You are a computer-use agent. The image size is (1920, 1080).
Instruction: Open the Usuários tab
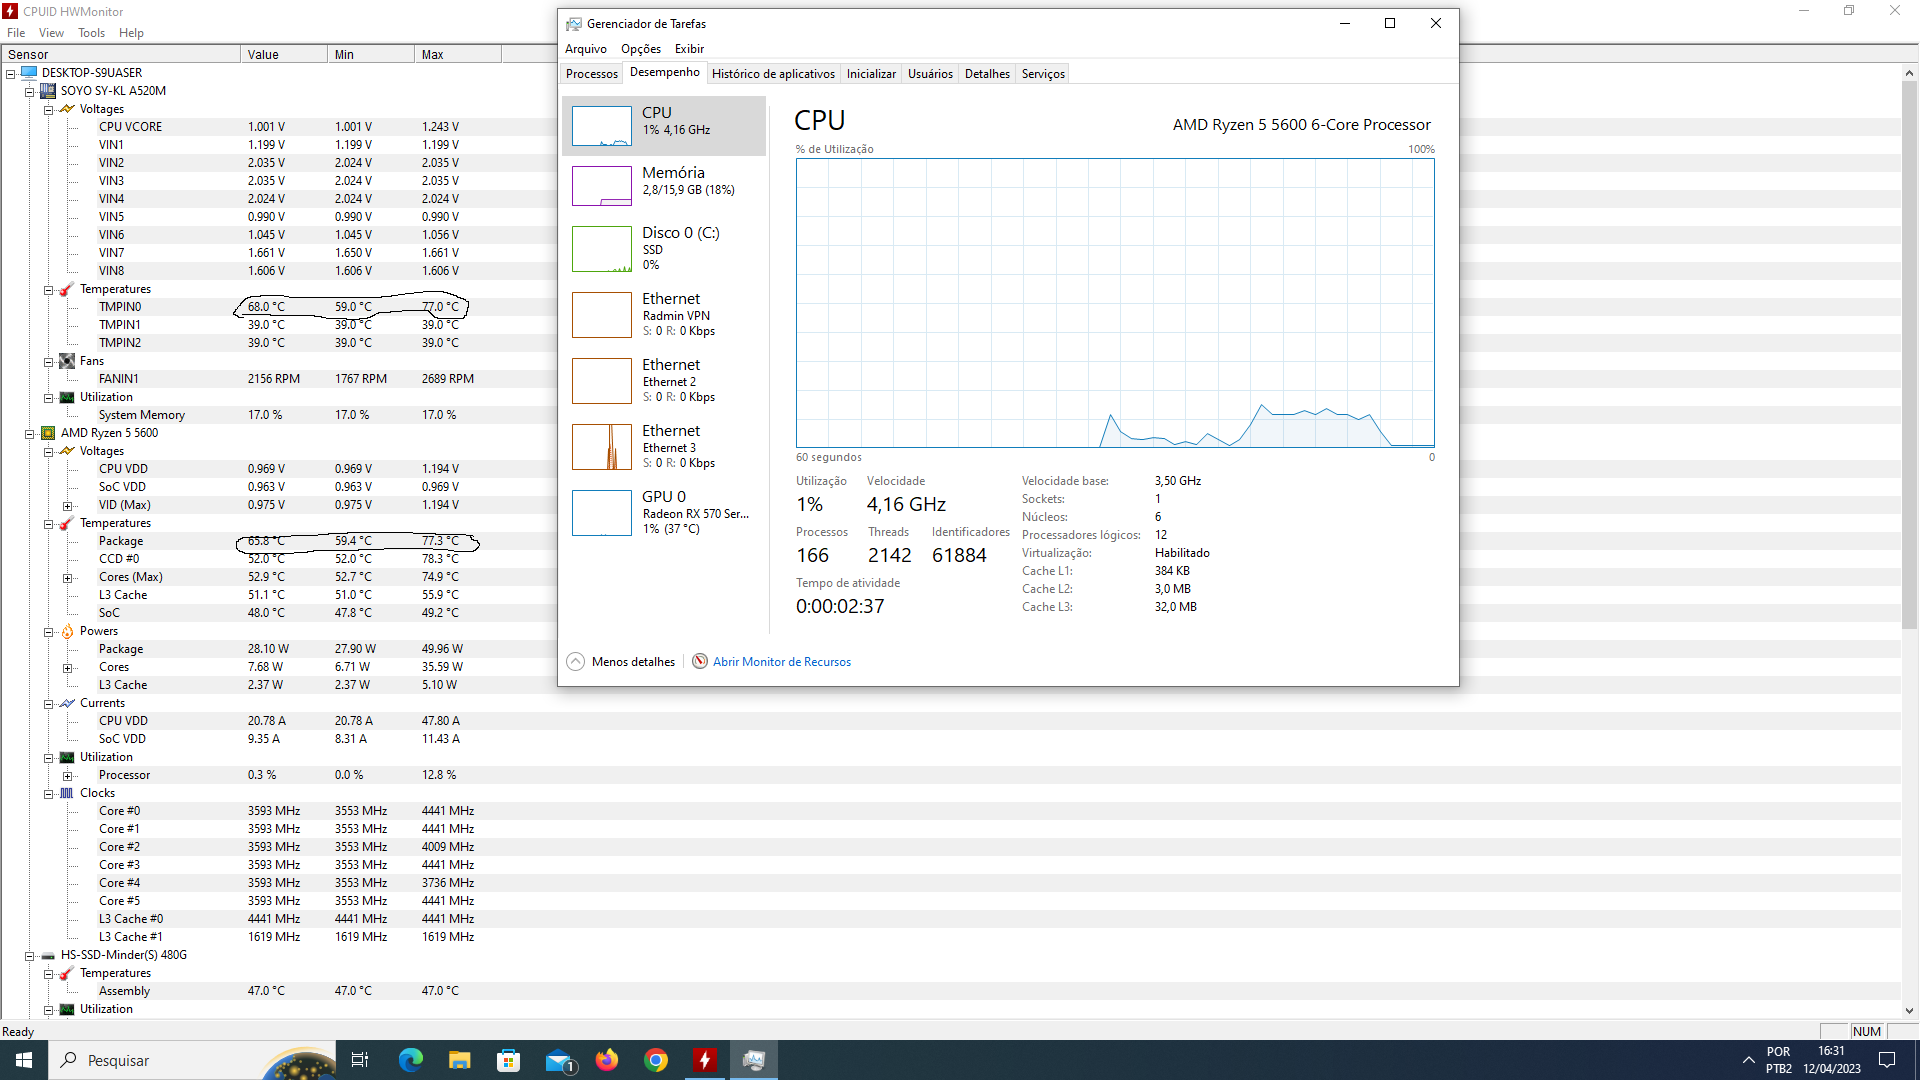pyautogui.click(x=930, y=73)
